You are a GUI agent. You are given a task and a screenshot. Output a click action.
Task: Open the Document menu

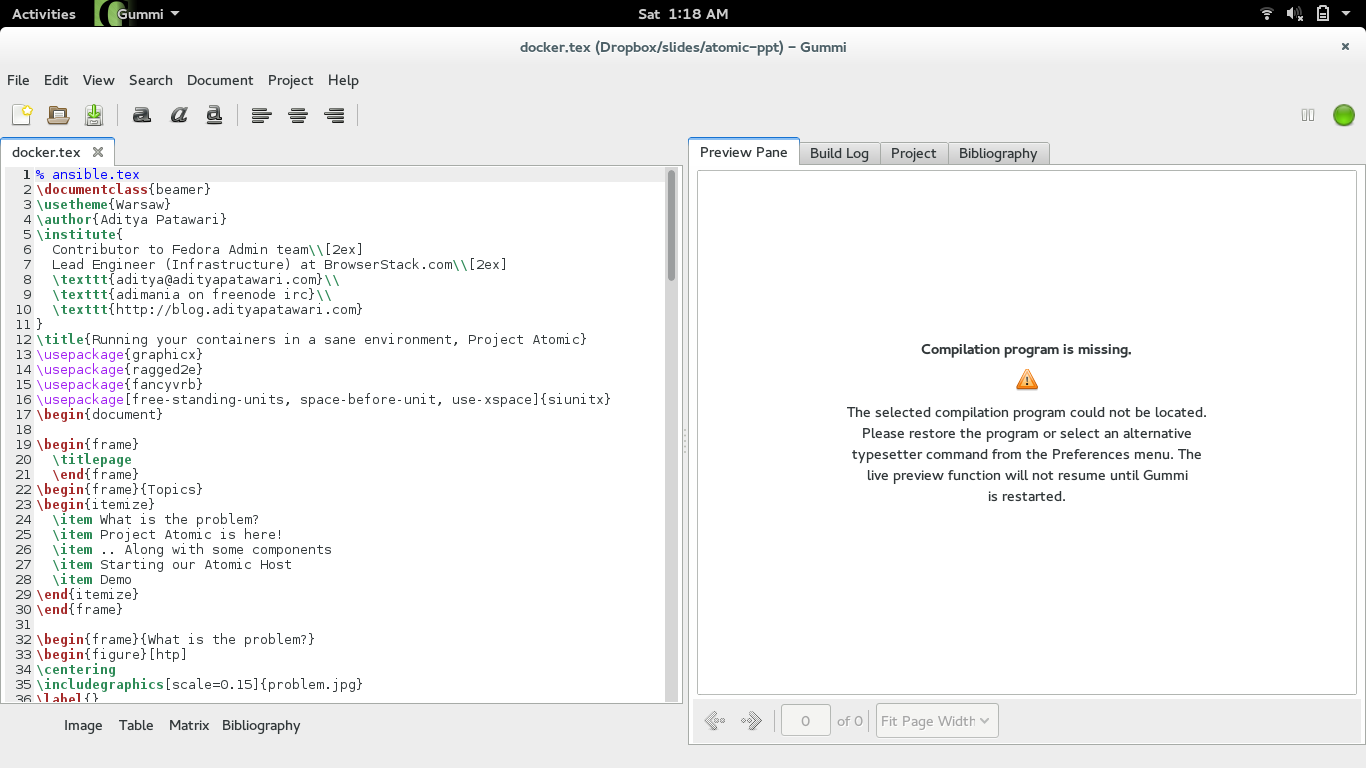[220, 80]
